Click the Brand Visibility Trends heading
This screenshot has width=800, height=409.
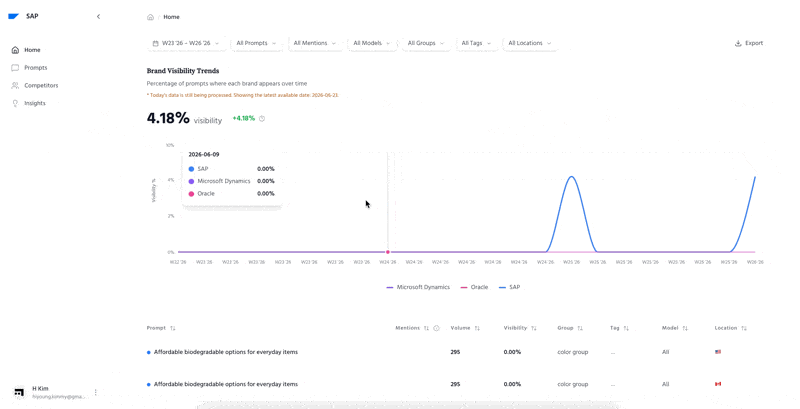tap(183, 71)
